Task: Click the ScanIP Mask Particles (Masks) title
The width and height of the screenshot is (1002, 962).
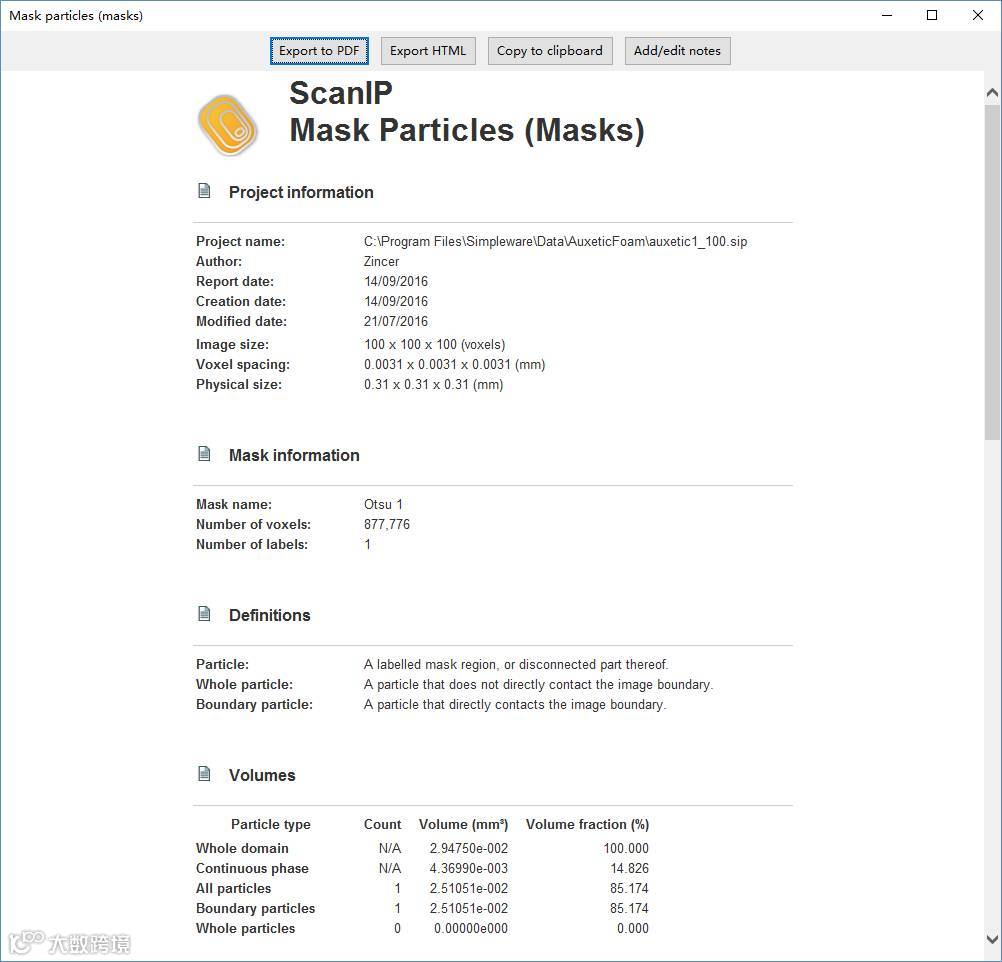Action: point(467,112)
